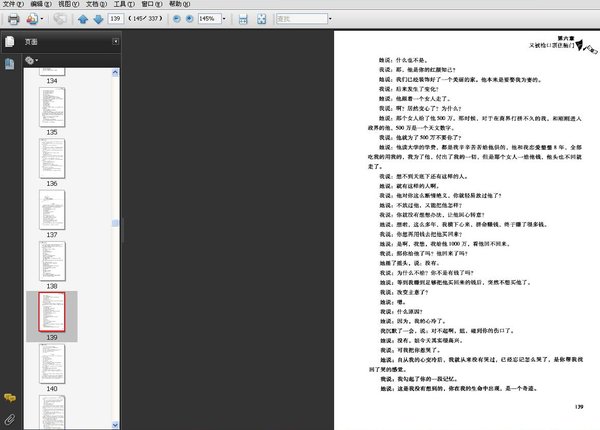Viewport: 600px width, 430px height.
Task: Click the thumbnail panel scrollbar thumb
Action: point(115,223)
